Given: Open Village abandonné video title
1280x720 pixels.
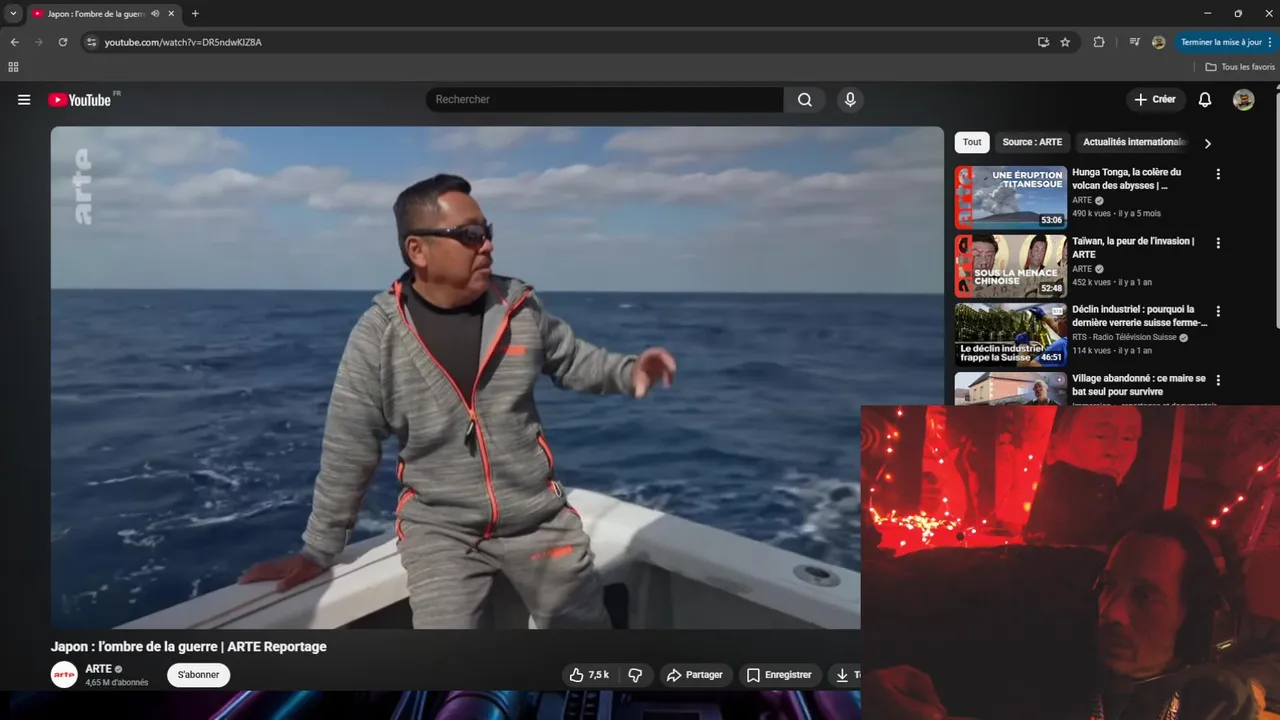Looking at the screenshot, I should point(1139,385).
